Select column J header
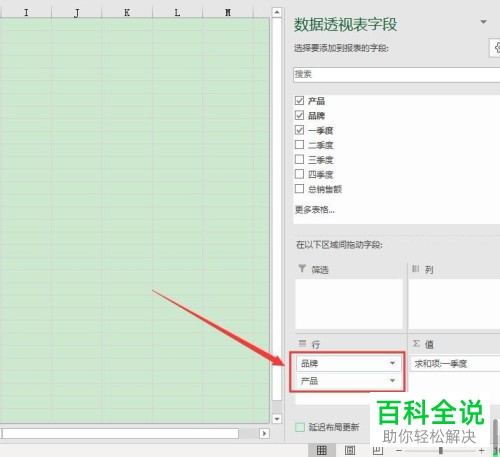 tap(77, 13)
